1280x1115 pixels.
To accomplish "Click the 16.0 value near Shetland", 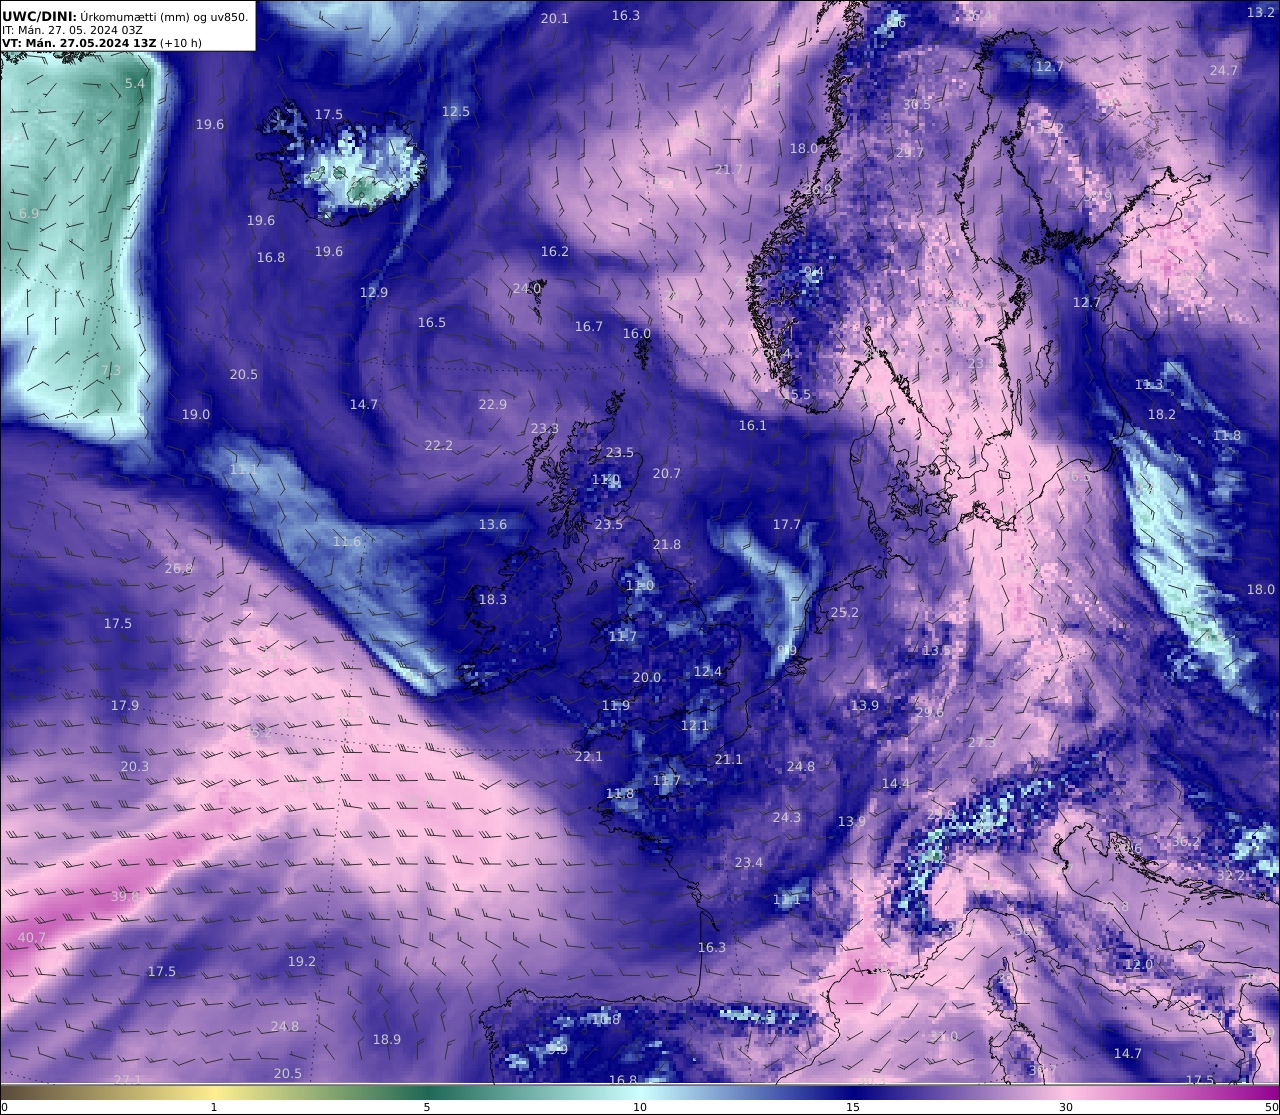I will tap(637, 334).
